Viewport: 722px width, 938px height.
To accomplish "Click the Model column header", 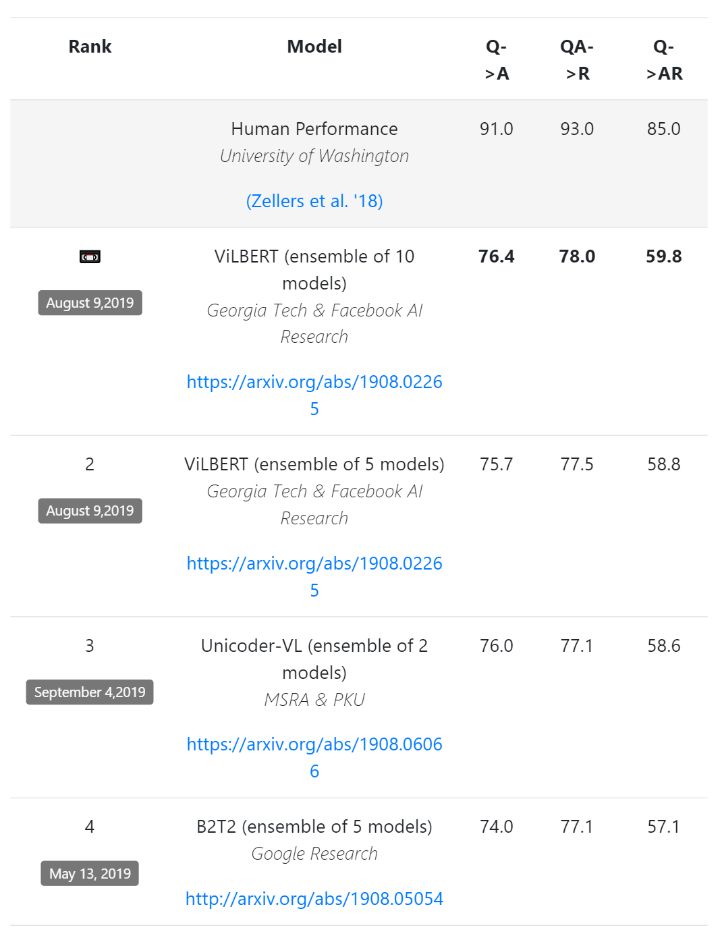I will 314,46.
